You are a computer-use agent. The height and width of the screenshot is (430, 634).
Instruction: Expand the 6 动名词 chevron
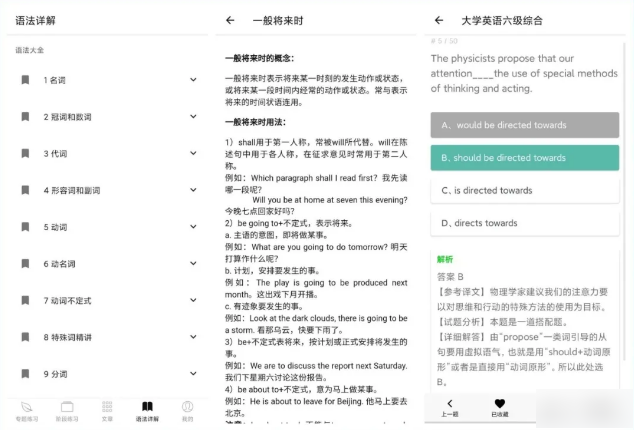point(193,263)
